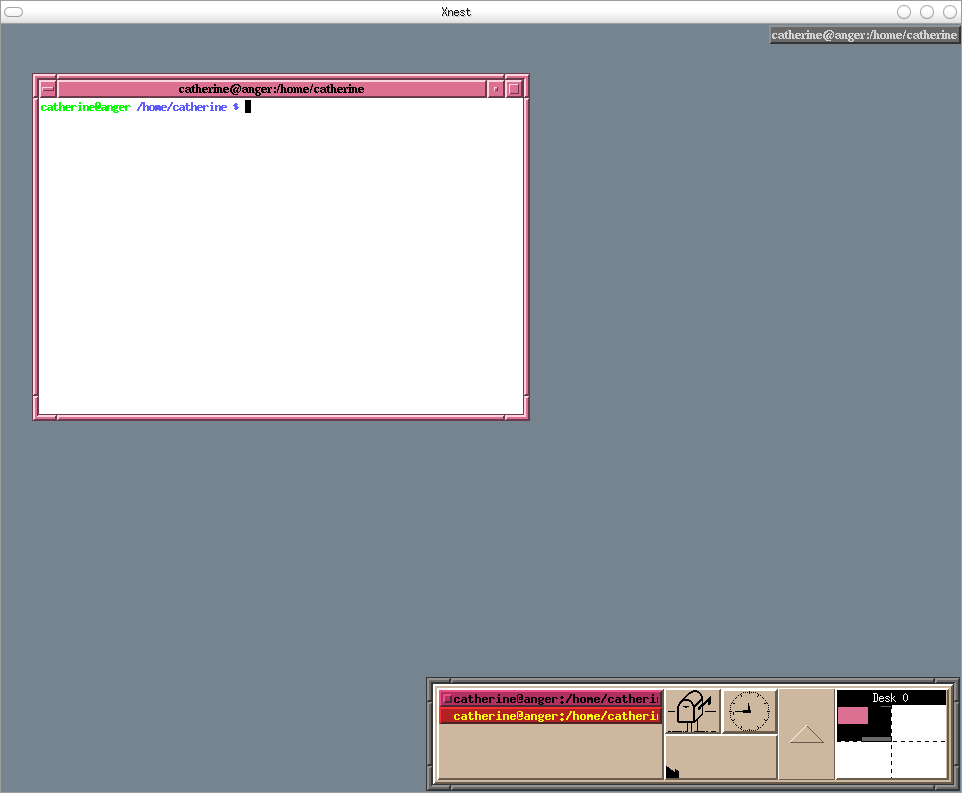Click the analog clock in the panel
962x793 pixels.
(x=749, y=711)
